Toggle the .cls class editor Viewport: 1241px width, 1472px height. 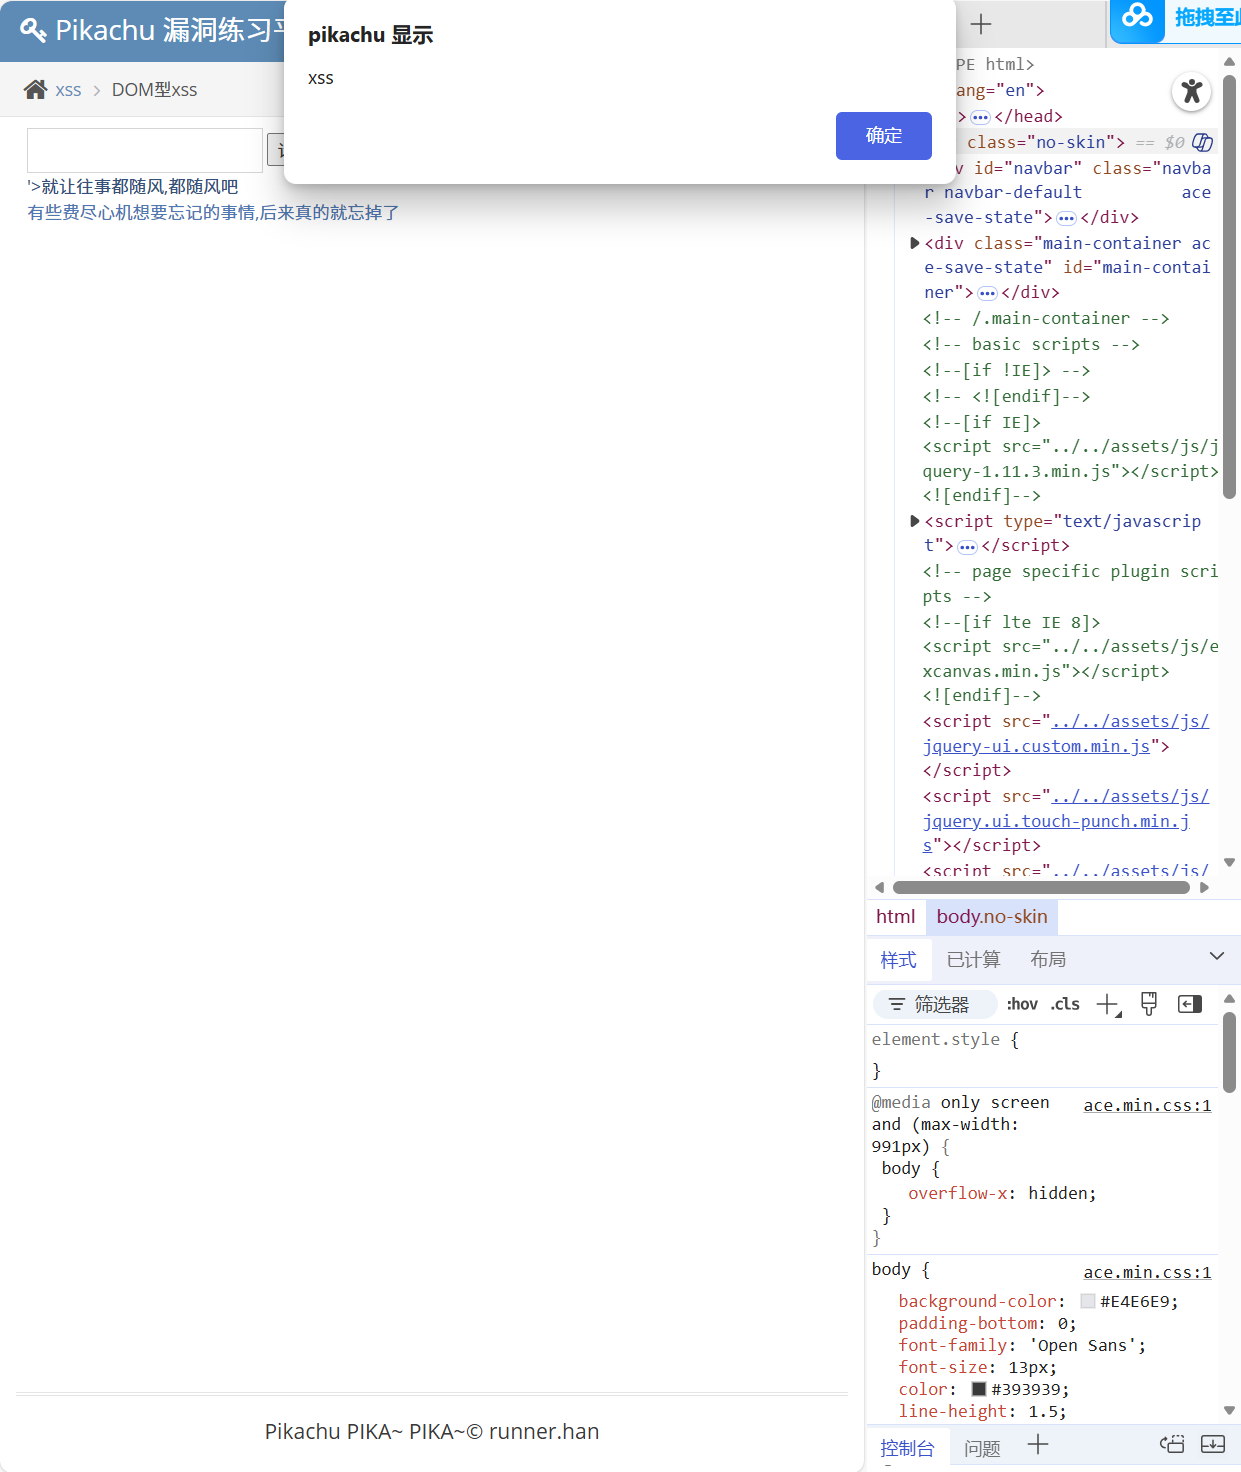1065,1004
